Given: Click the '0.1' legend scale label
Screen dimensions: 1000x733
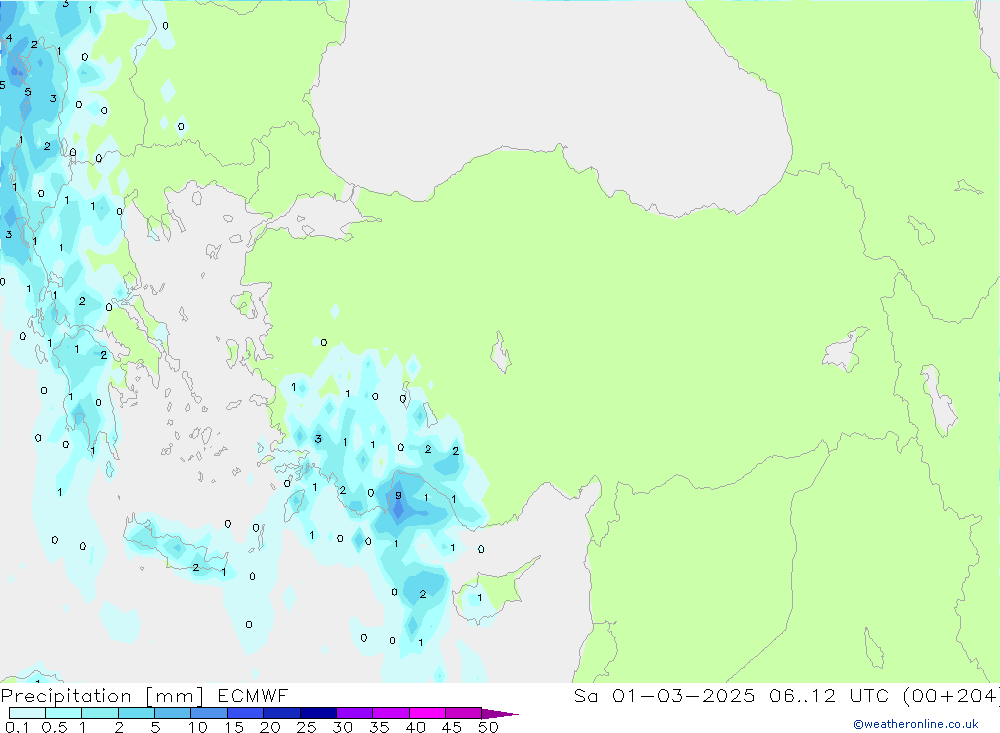Looking at the screenshot, I should (17, 727).
